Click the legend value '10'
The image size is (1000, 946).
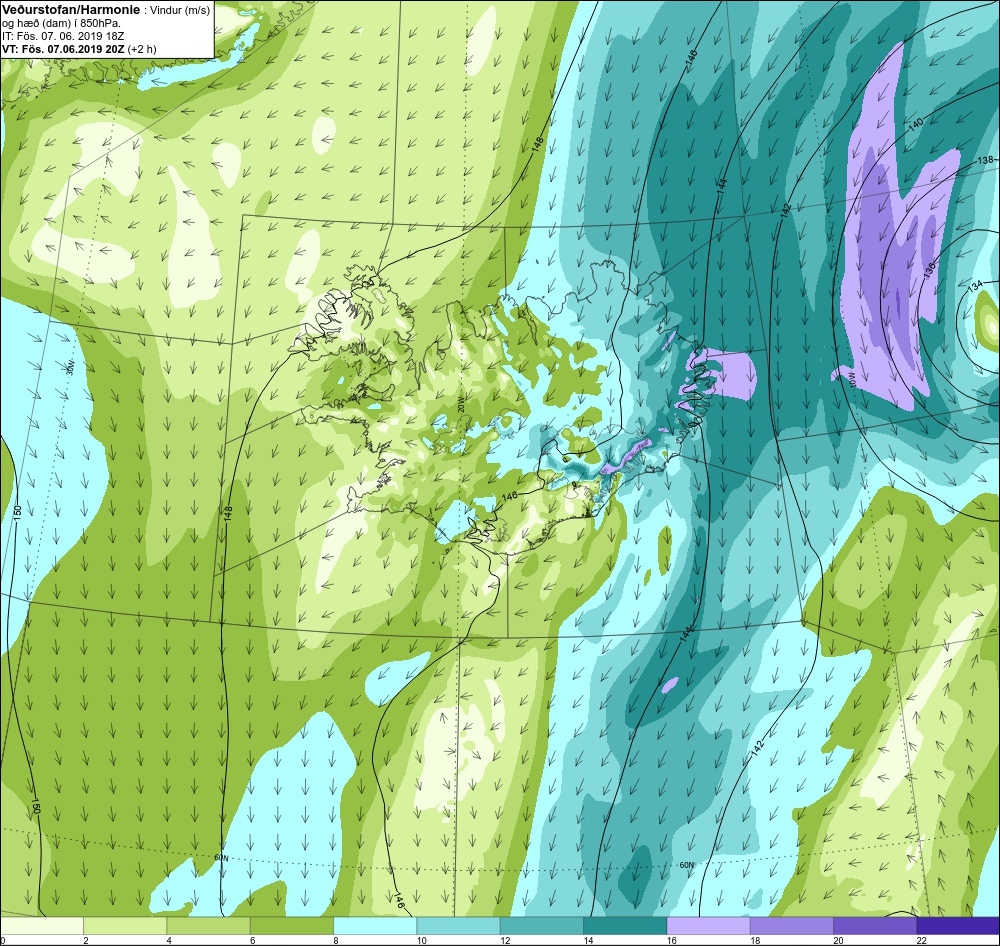coord(422,940)
